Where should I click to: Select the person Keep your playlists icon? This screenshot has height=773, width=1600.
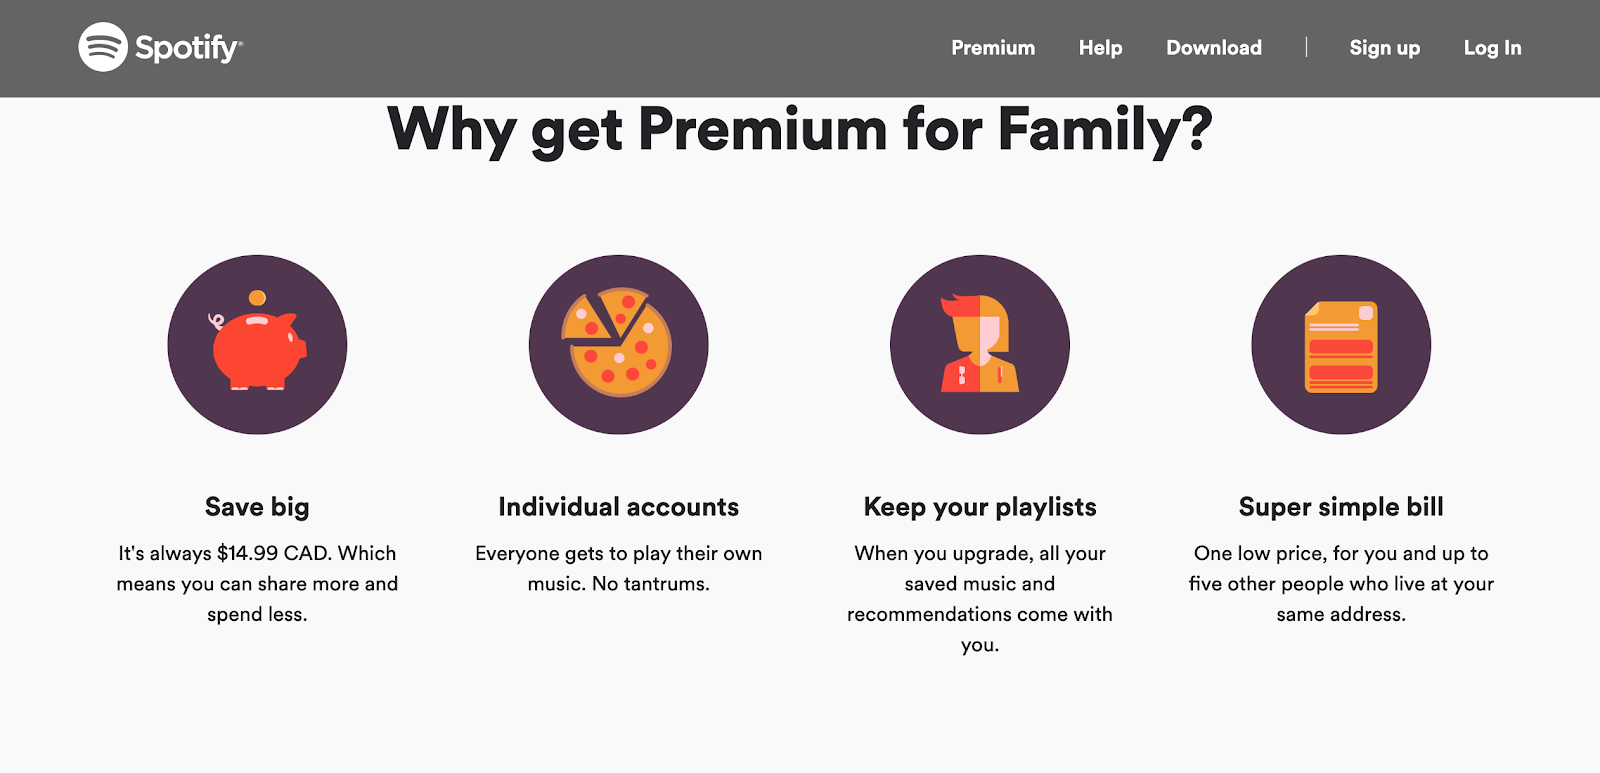click(x=980, y=344)
